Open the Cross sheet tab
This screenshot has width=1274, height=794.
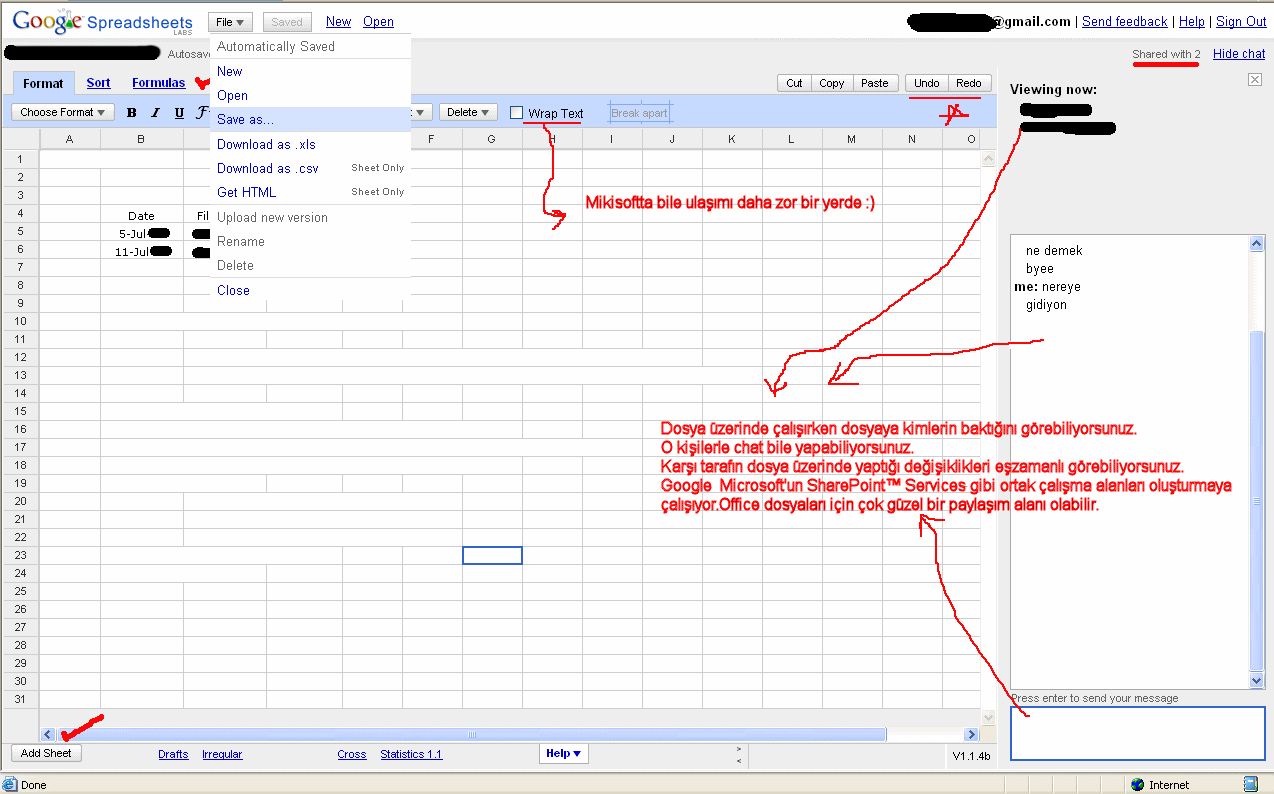coord(352,755)
